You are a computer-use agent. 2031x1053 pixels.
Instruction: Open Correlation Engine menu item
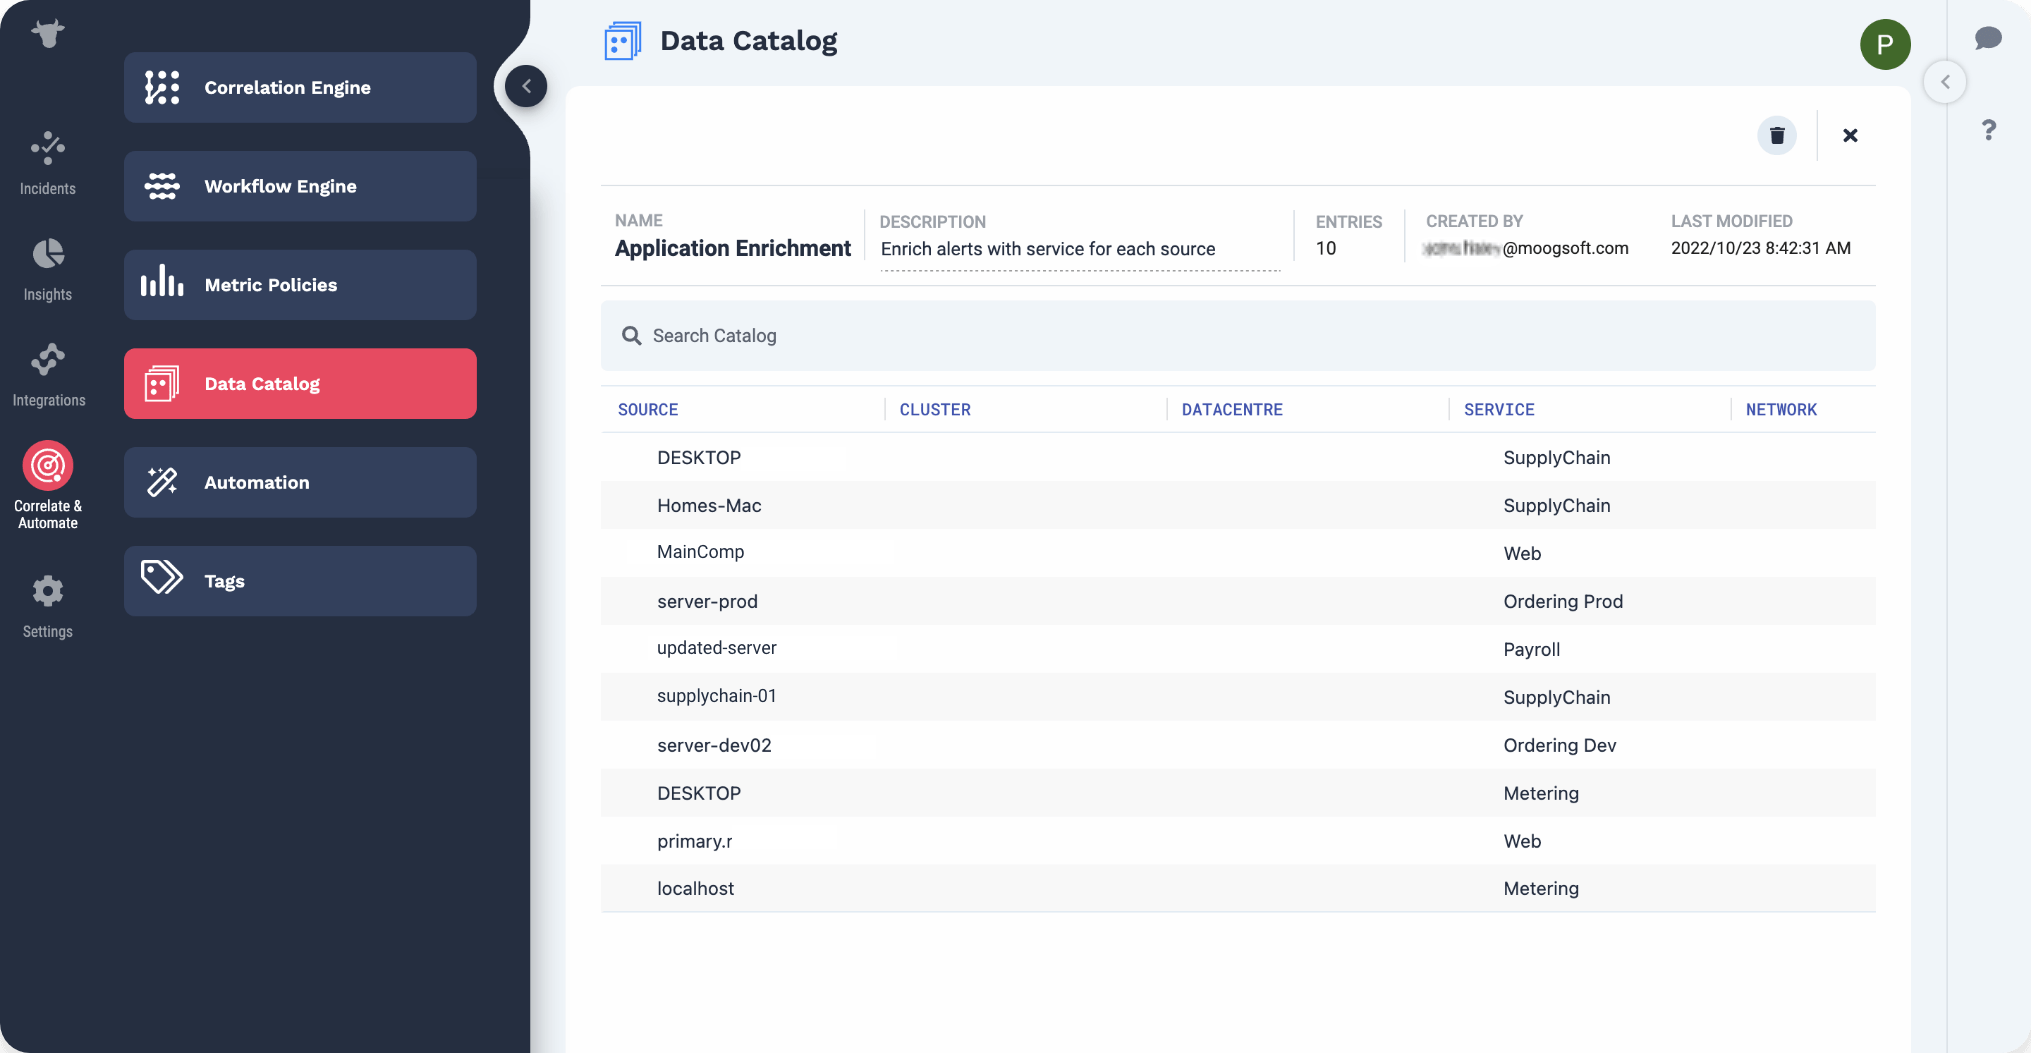(x=300, y=88)
